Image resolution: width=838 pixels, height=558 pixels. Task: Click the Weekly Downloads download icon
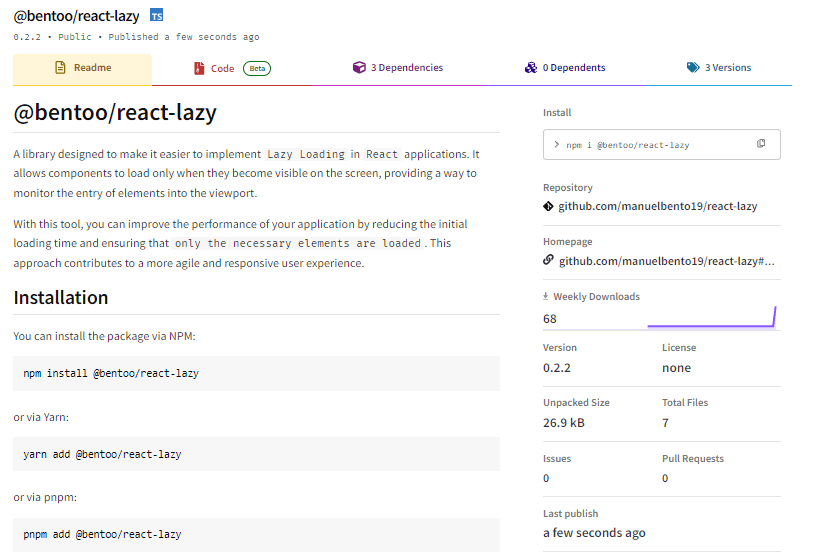tap(546, 296)
